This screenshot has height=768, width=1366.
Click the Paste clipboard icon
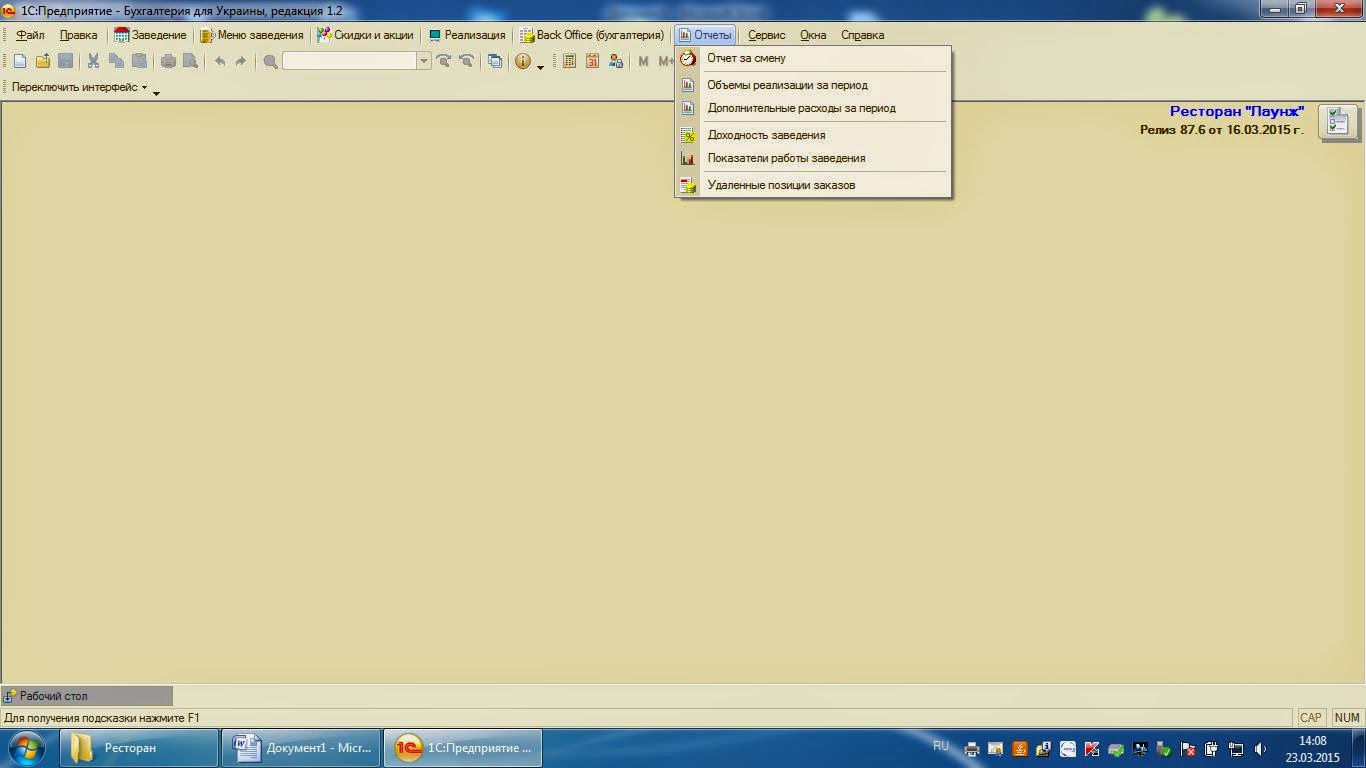[x=139, y=61]
